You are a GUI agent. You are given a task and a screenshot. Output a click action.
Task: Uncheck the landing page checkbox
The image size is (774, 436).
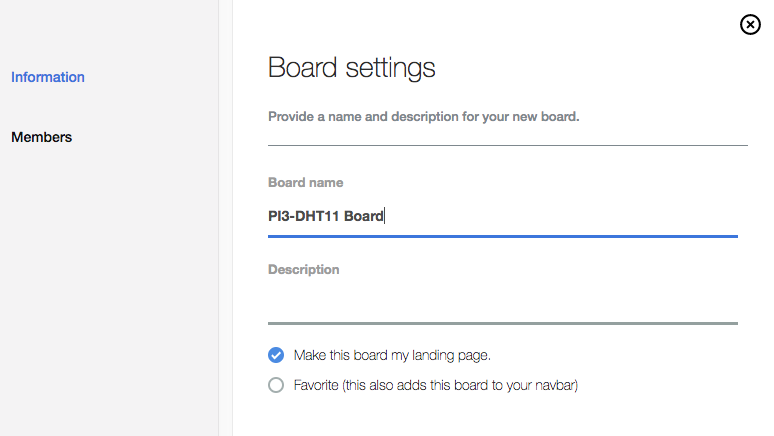tap(276, 355)
